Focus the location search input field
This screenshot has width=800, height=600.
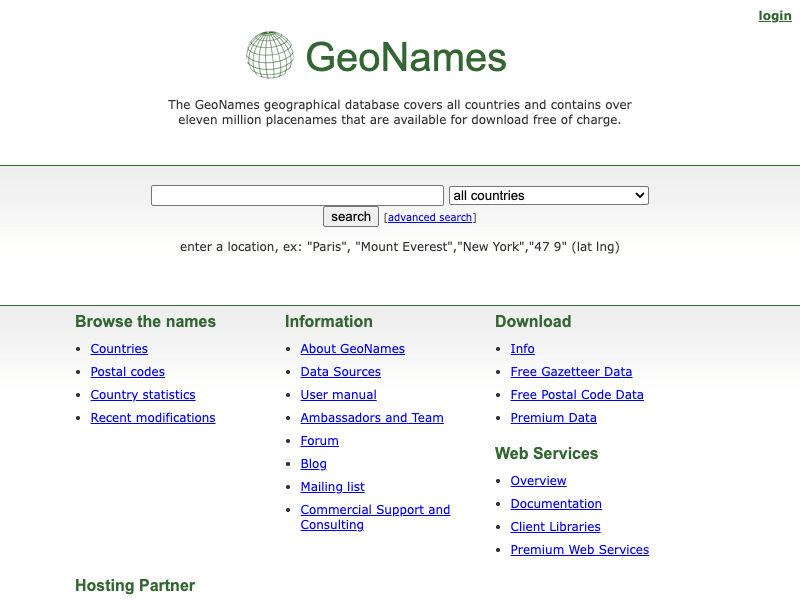point(297,195)
